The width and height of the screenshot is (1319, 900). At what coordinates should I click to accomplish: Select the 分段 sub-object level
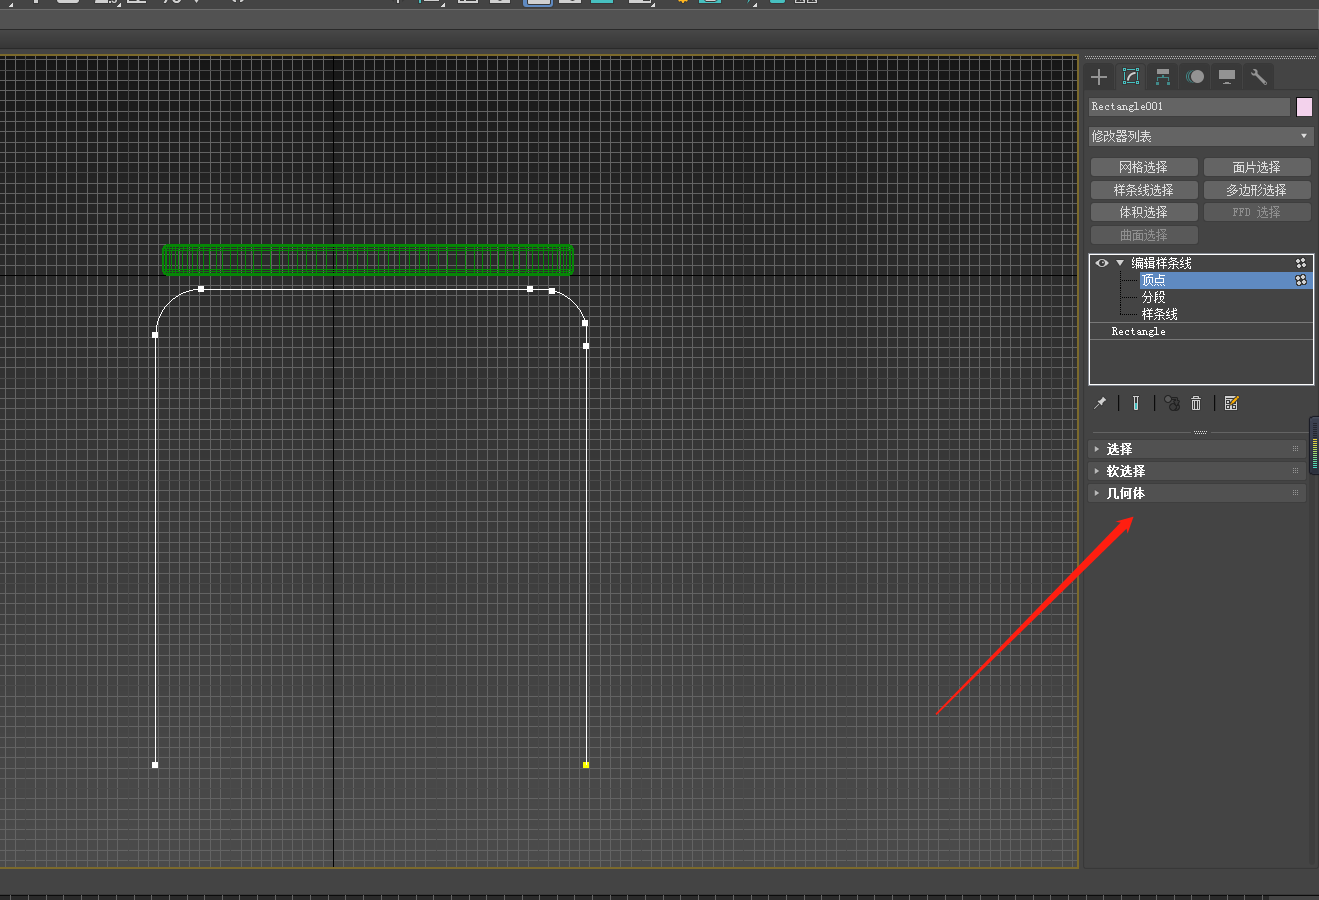coord(1154,297)
